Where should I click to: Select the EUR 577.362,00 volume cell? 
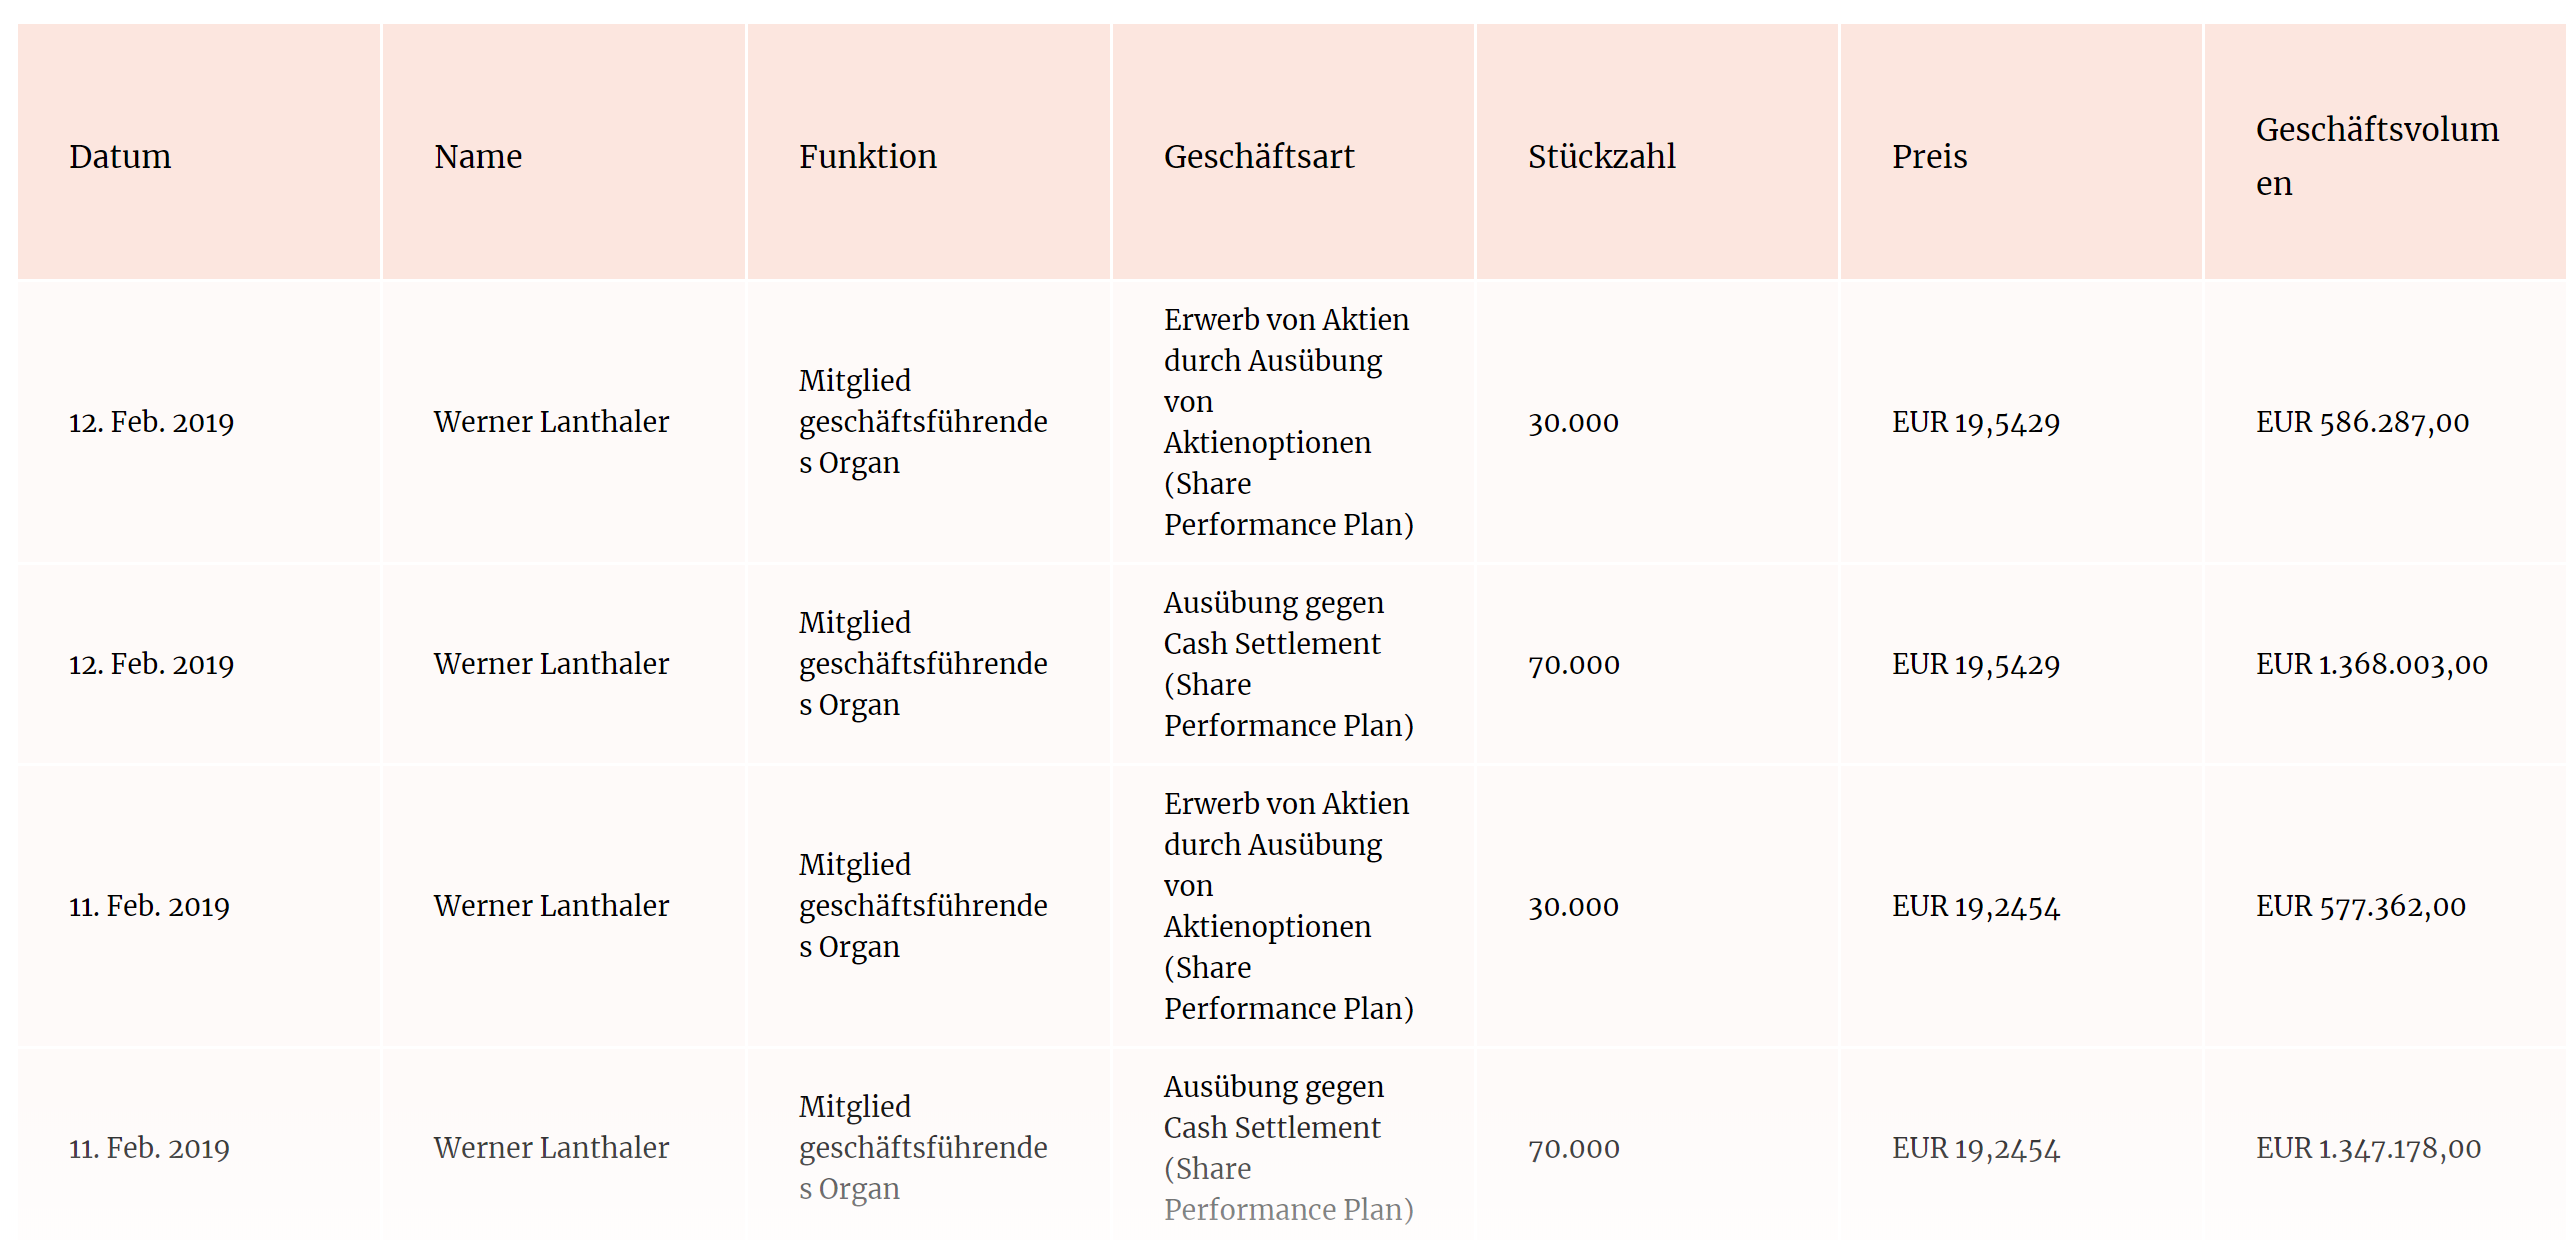[x=2360, y=906]
